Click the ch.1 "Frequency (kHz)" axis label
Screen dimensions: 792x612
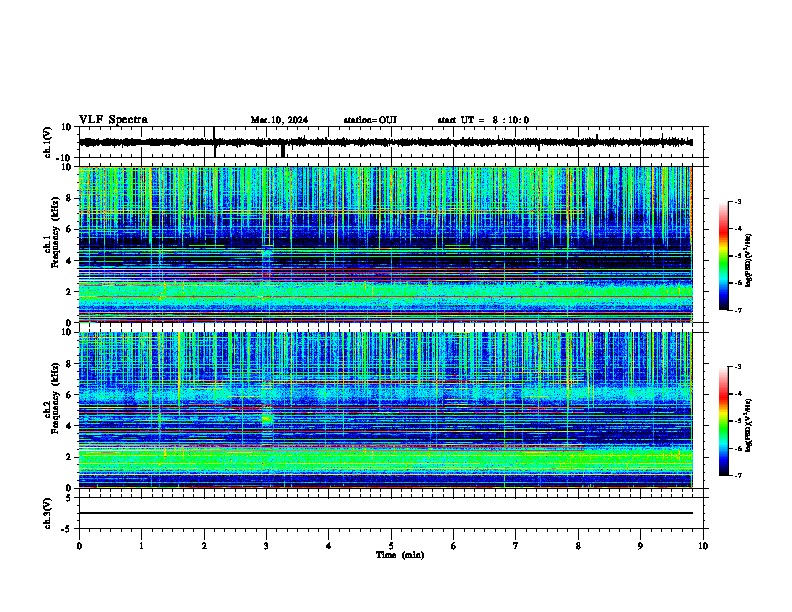55,232
